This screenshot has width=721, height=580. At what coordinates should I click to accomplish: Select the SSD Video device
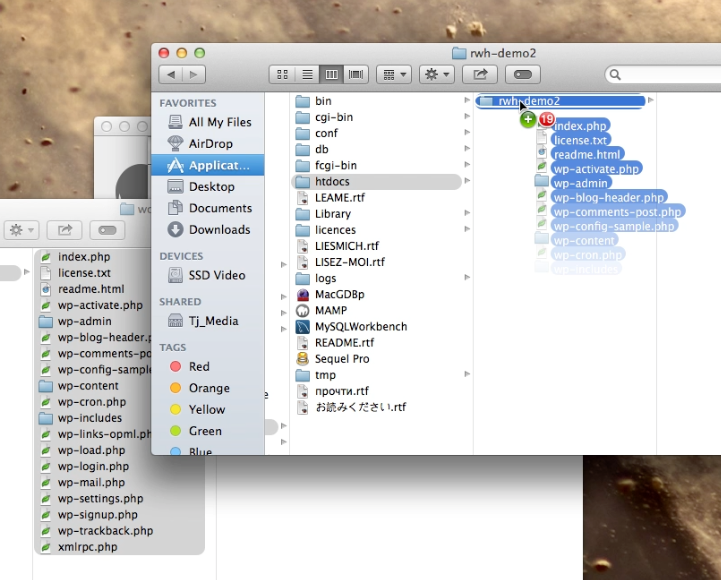(x=217, y=276)
